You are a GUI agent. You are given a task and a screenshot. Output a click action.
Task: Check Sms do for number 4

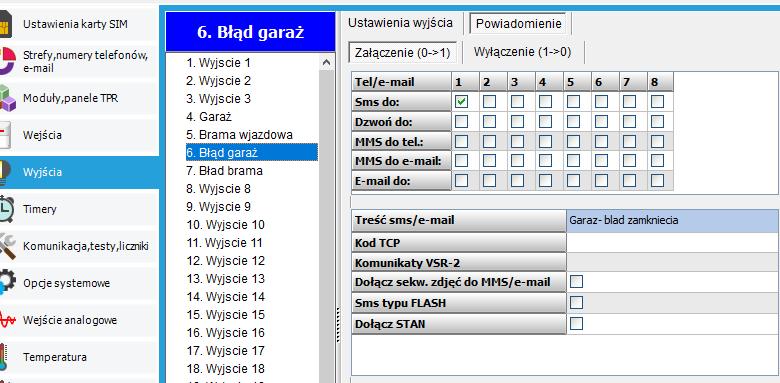pos(545,101)
